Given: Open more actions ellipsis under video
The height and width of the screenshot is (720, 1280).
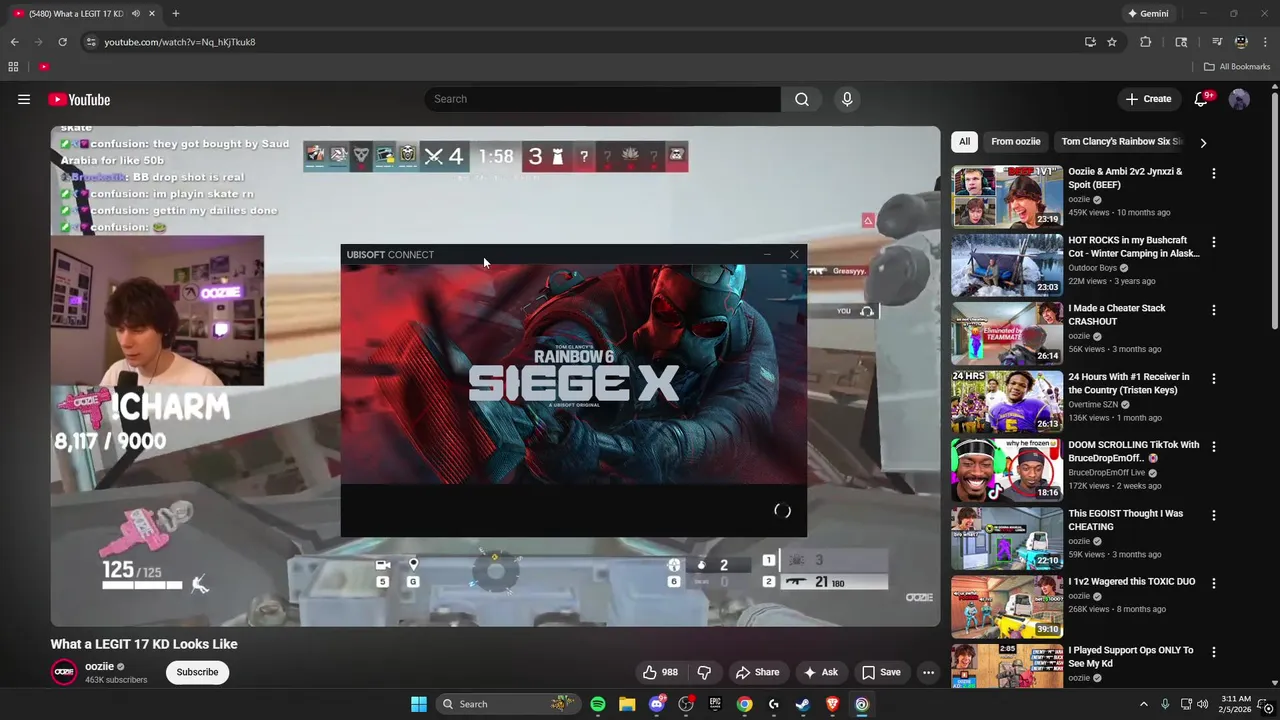Looking at the screenshot, I should 928,672.
